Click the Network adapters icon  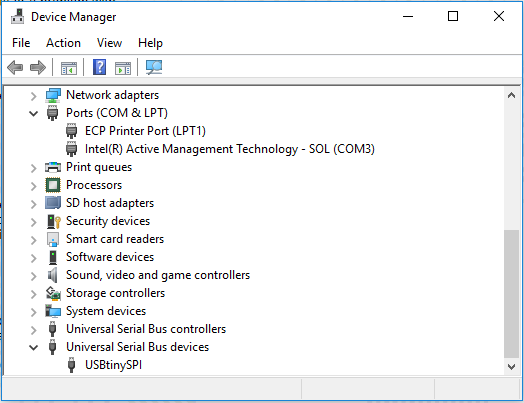pyautogui.click(x=53, y=95)
